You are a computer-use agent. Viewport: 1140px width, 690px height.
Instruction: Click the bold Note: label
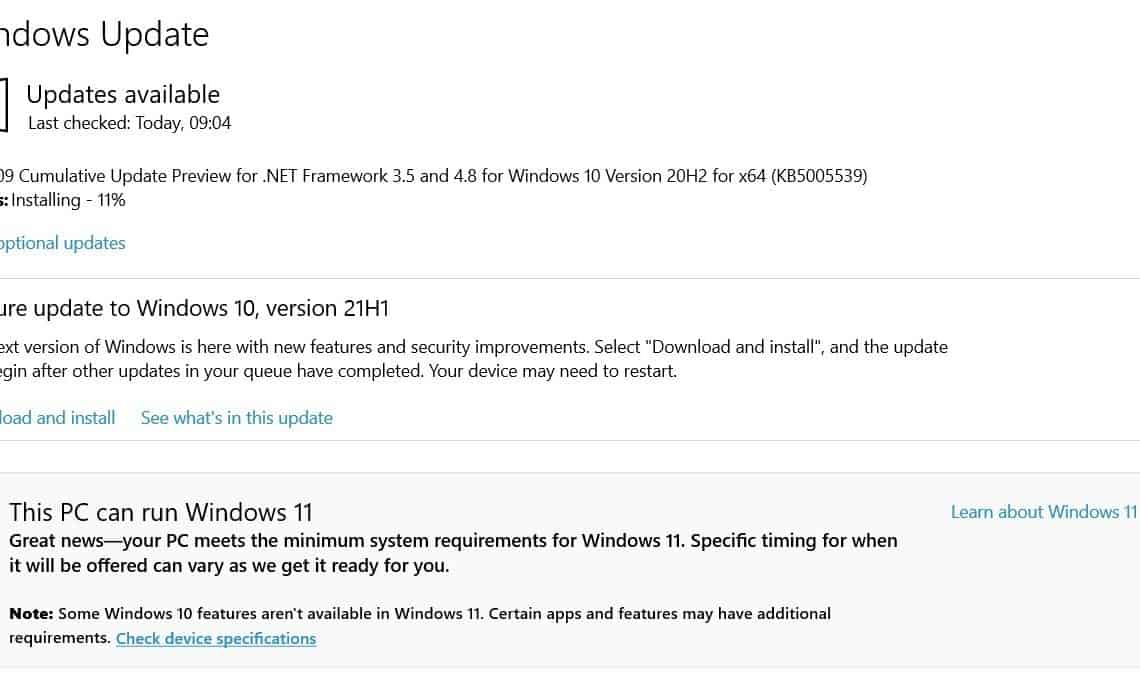pos(31,614)
